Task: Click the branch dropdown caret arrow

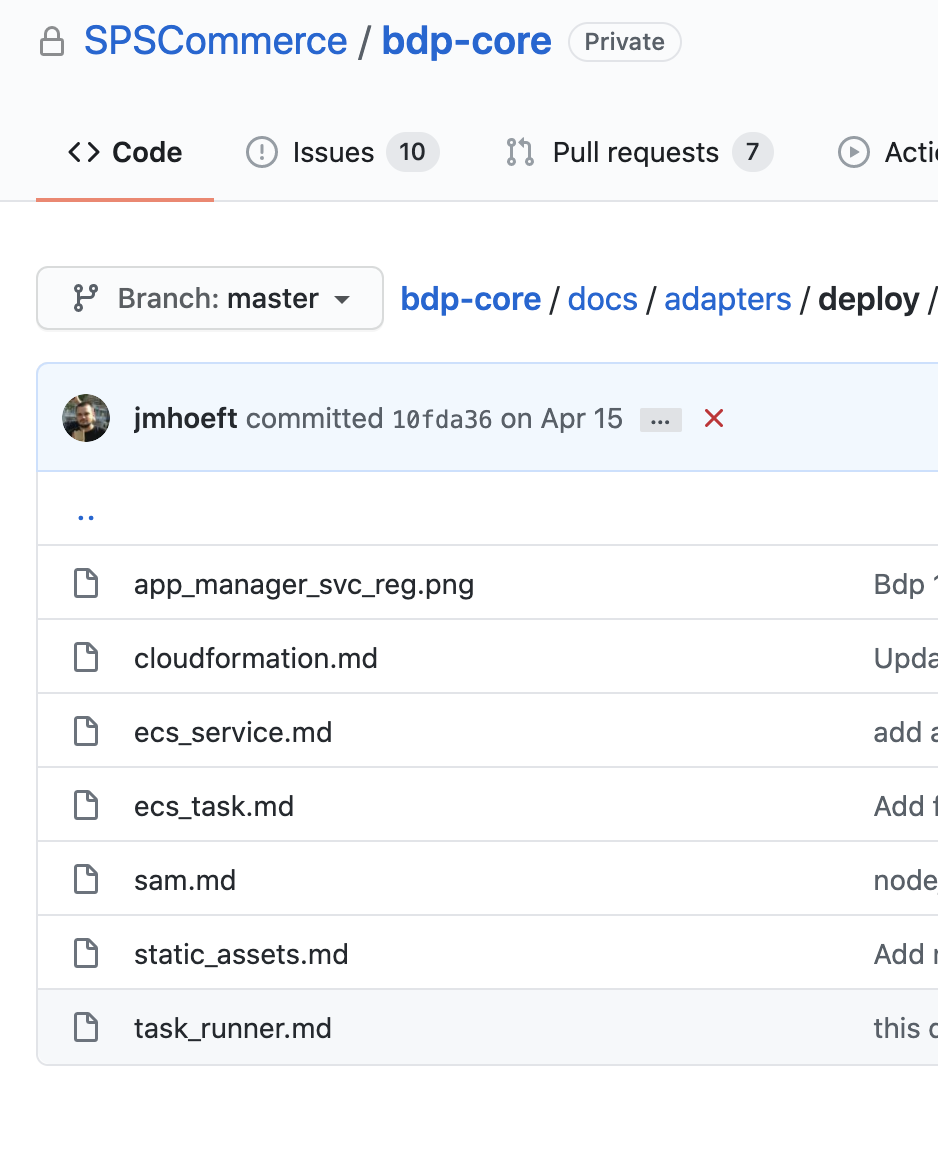Action: pos(341,300)
